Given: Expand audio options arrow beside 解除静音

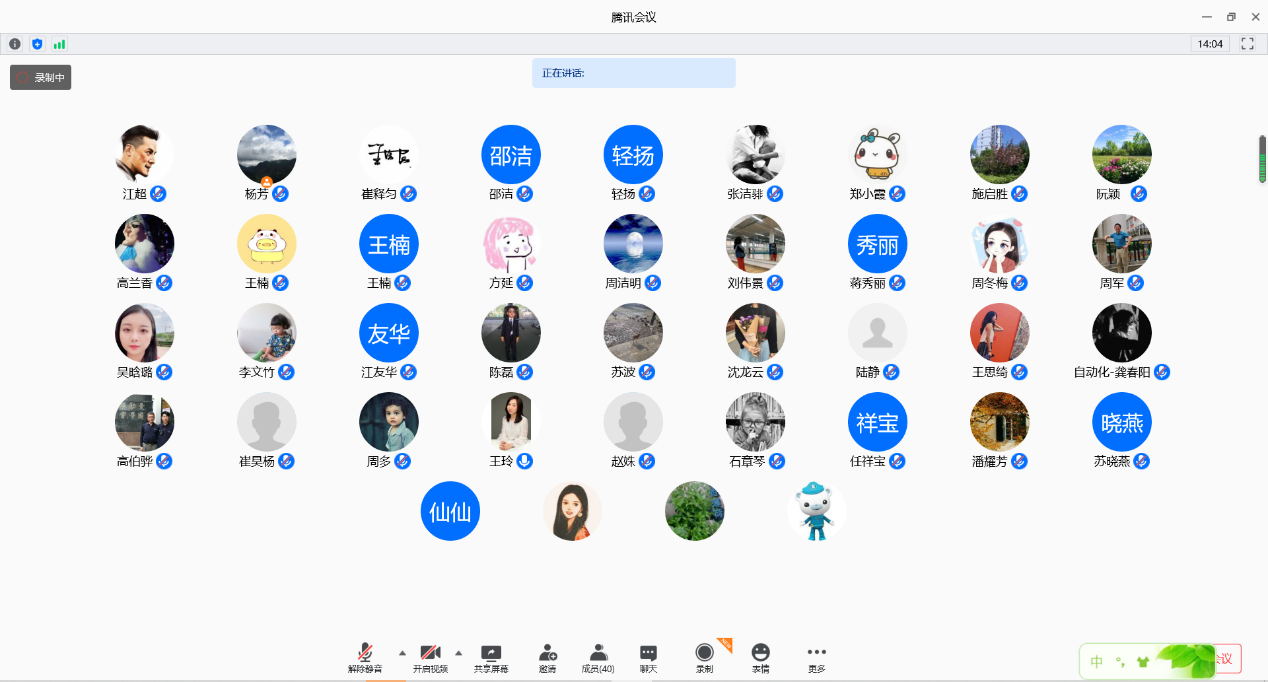Looking at the screenshot, I should pyautogui.click(x=402, y=652).
